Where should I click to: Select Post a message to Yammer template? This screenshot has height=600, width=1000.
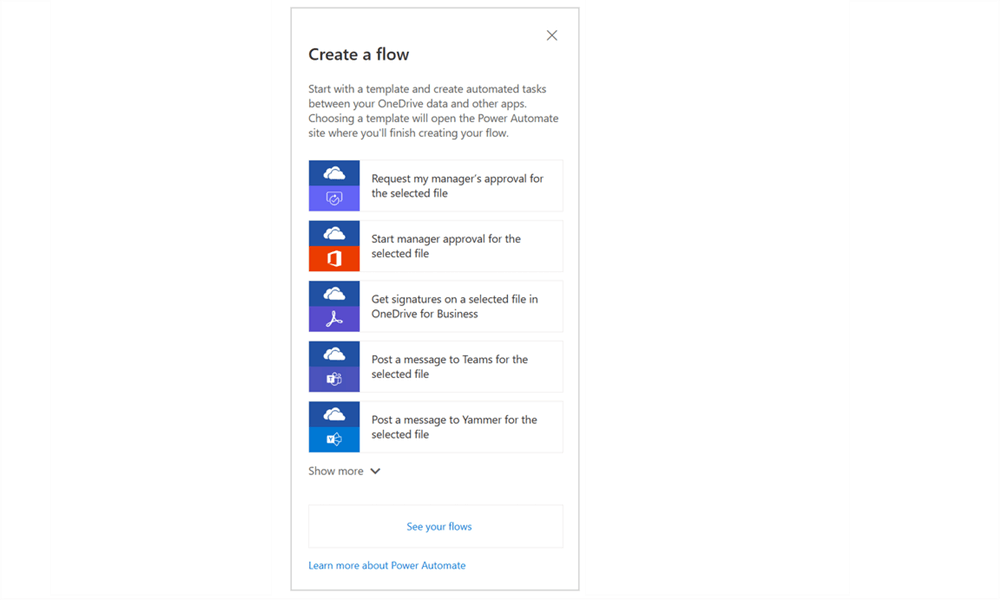454,427
